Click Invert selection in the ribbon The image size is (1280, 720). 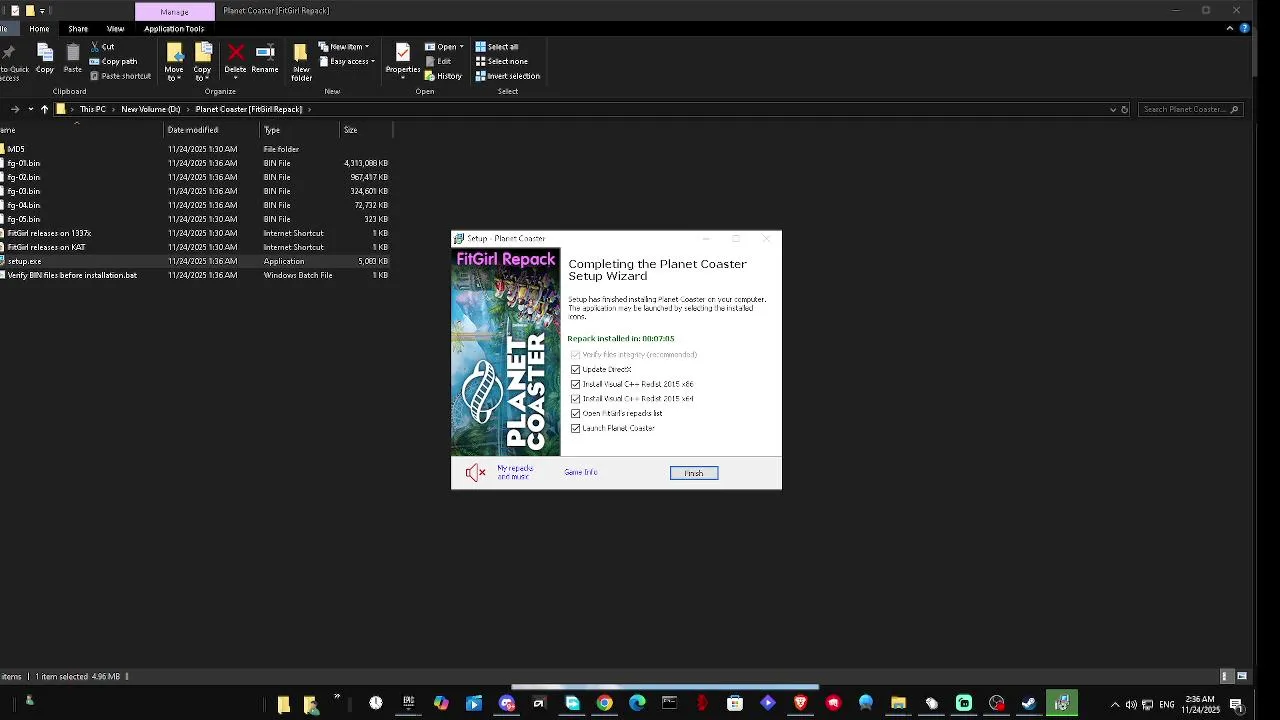coord(508,76)
